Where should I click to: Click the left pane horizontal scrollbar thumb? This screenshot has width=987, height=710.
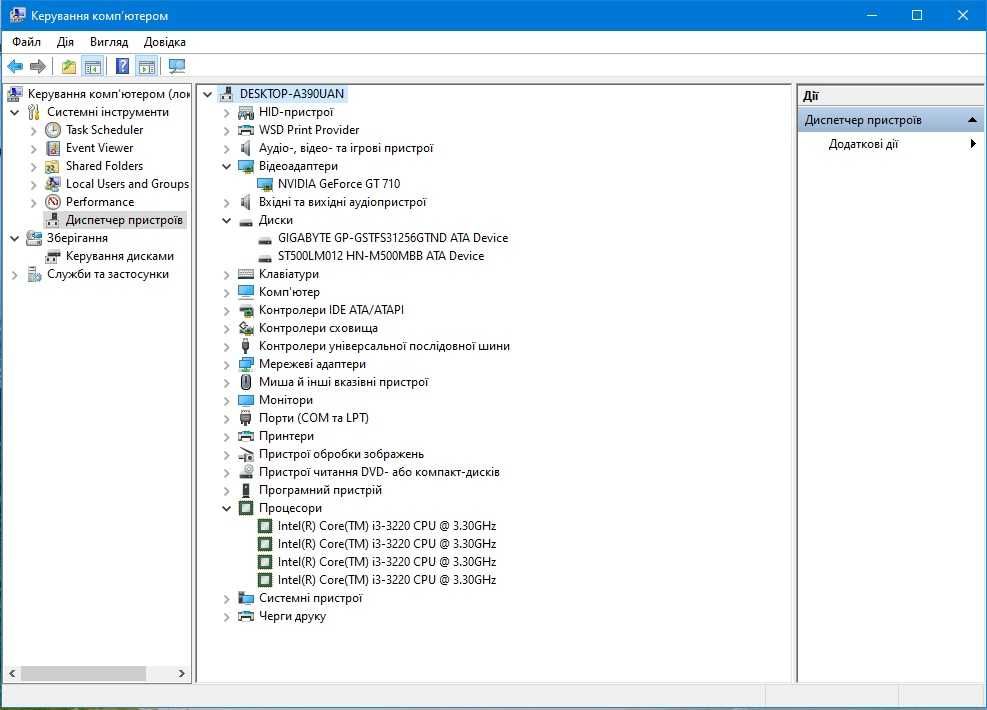tap(84, 673)
